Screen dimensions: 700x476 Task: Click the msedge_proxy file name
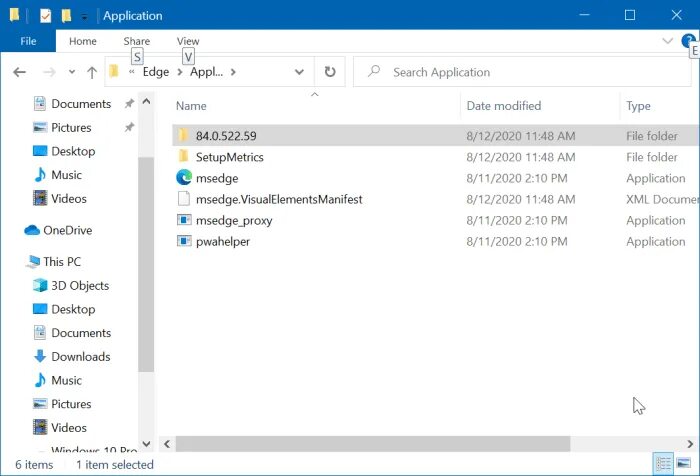tap(234, 221)
